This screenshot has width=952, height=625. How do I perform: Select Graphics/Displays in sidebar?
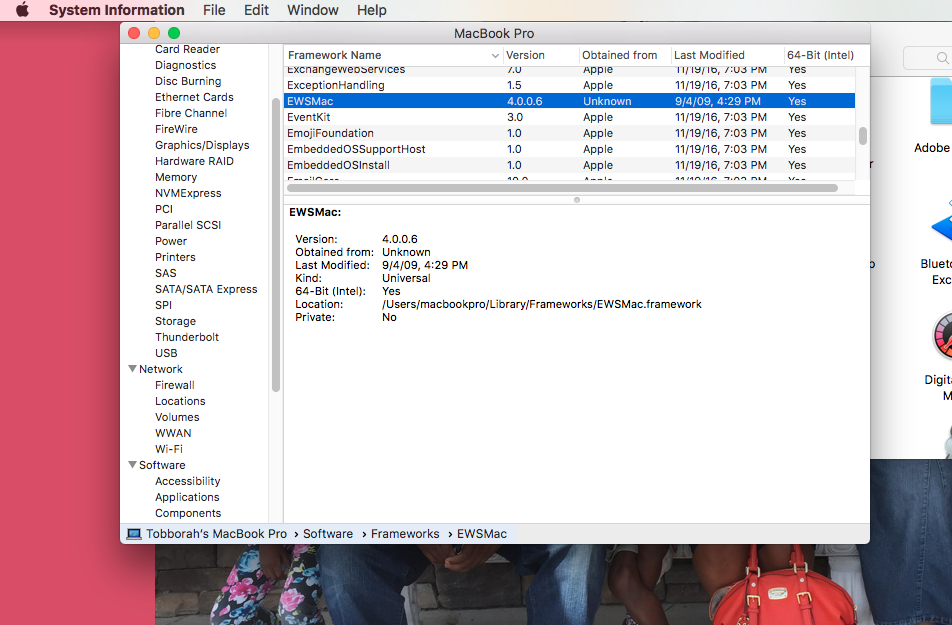[202, 145]
